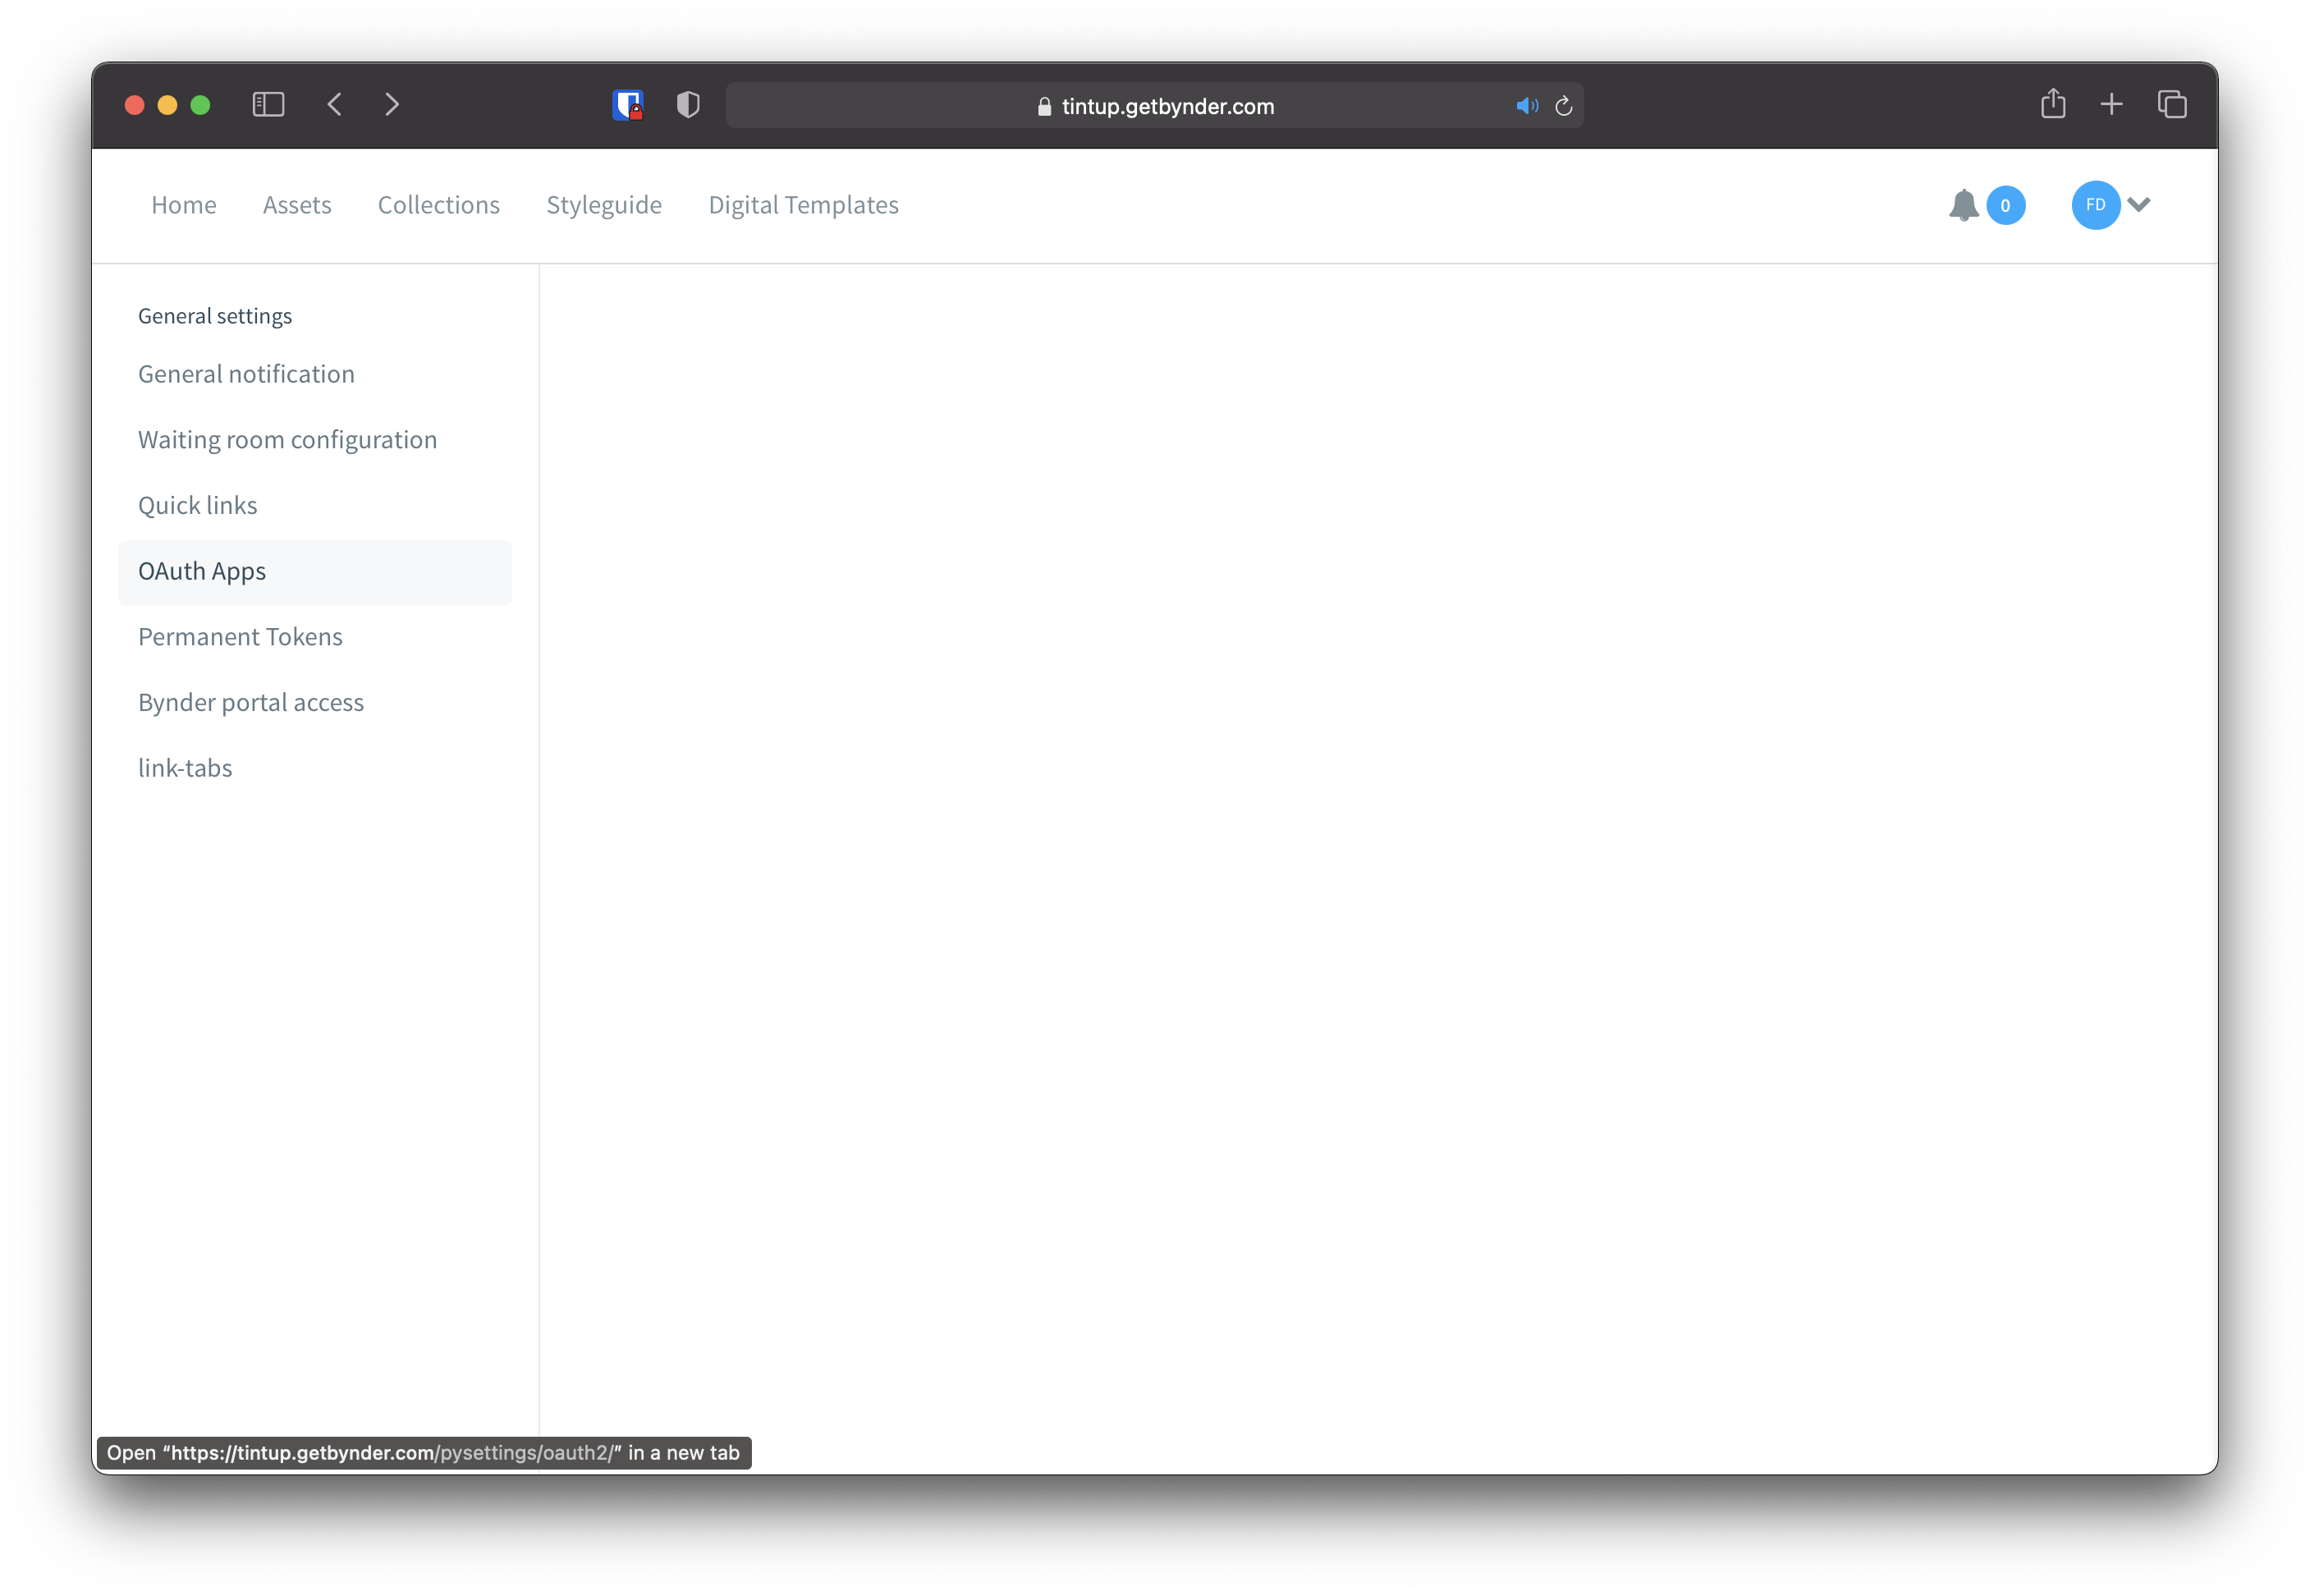Viewport: 2310px width, 1596px height.
Task: Open the notifications count badge dropdown
Action: point(2006,204)
